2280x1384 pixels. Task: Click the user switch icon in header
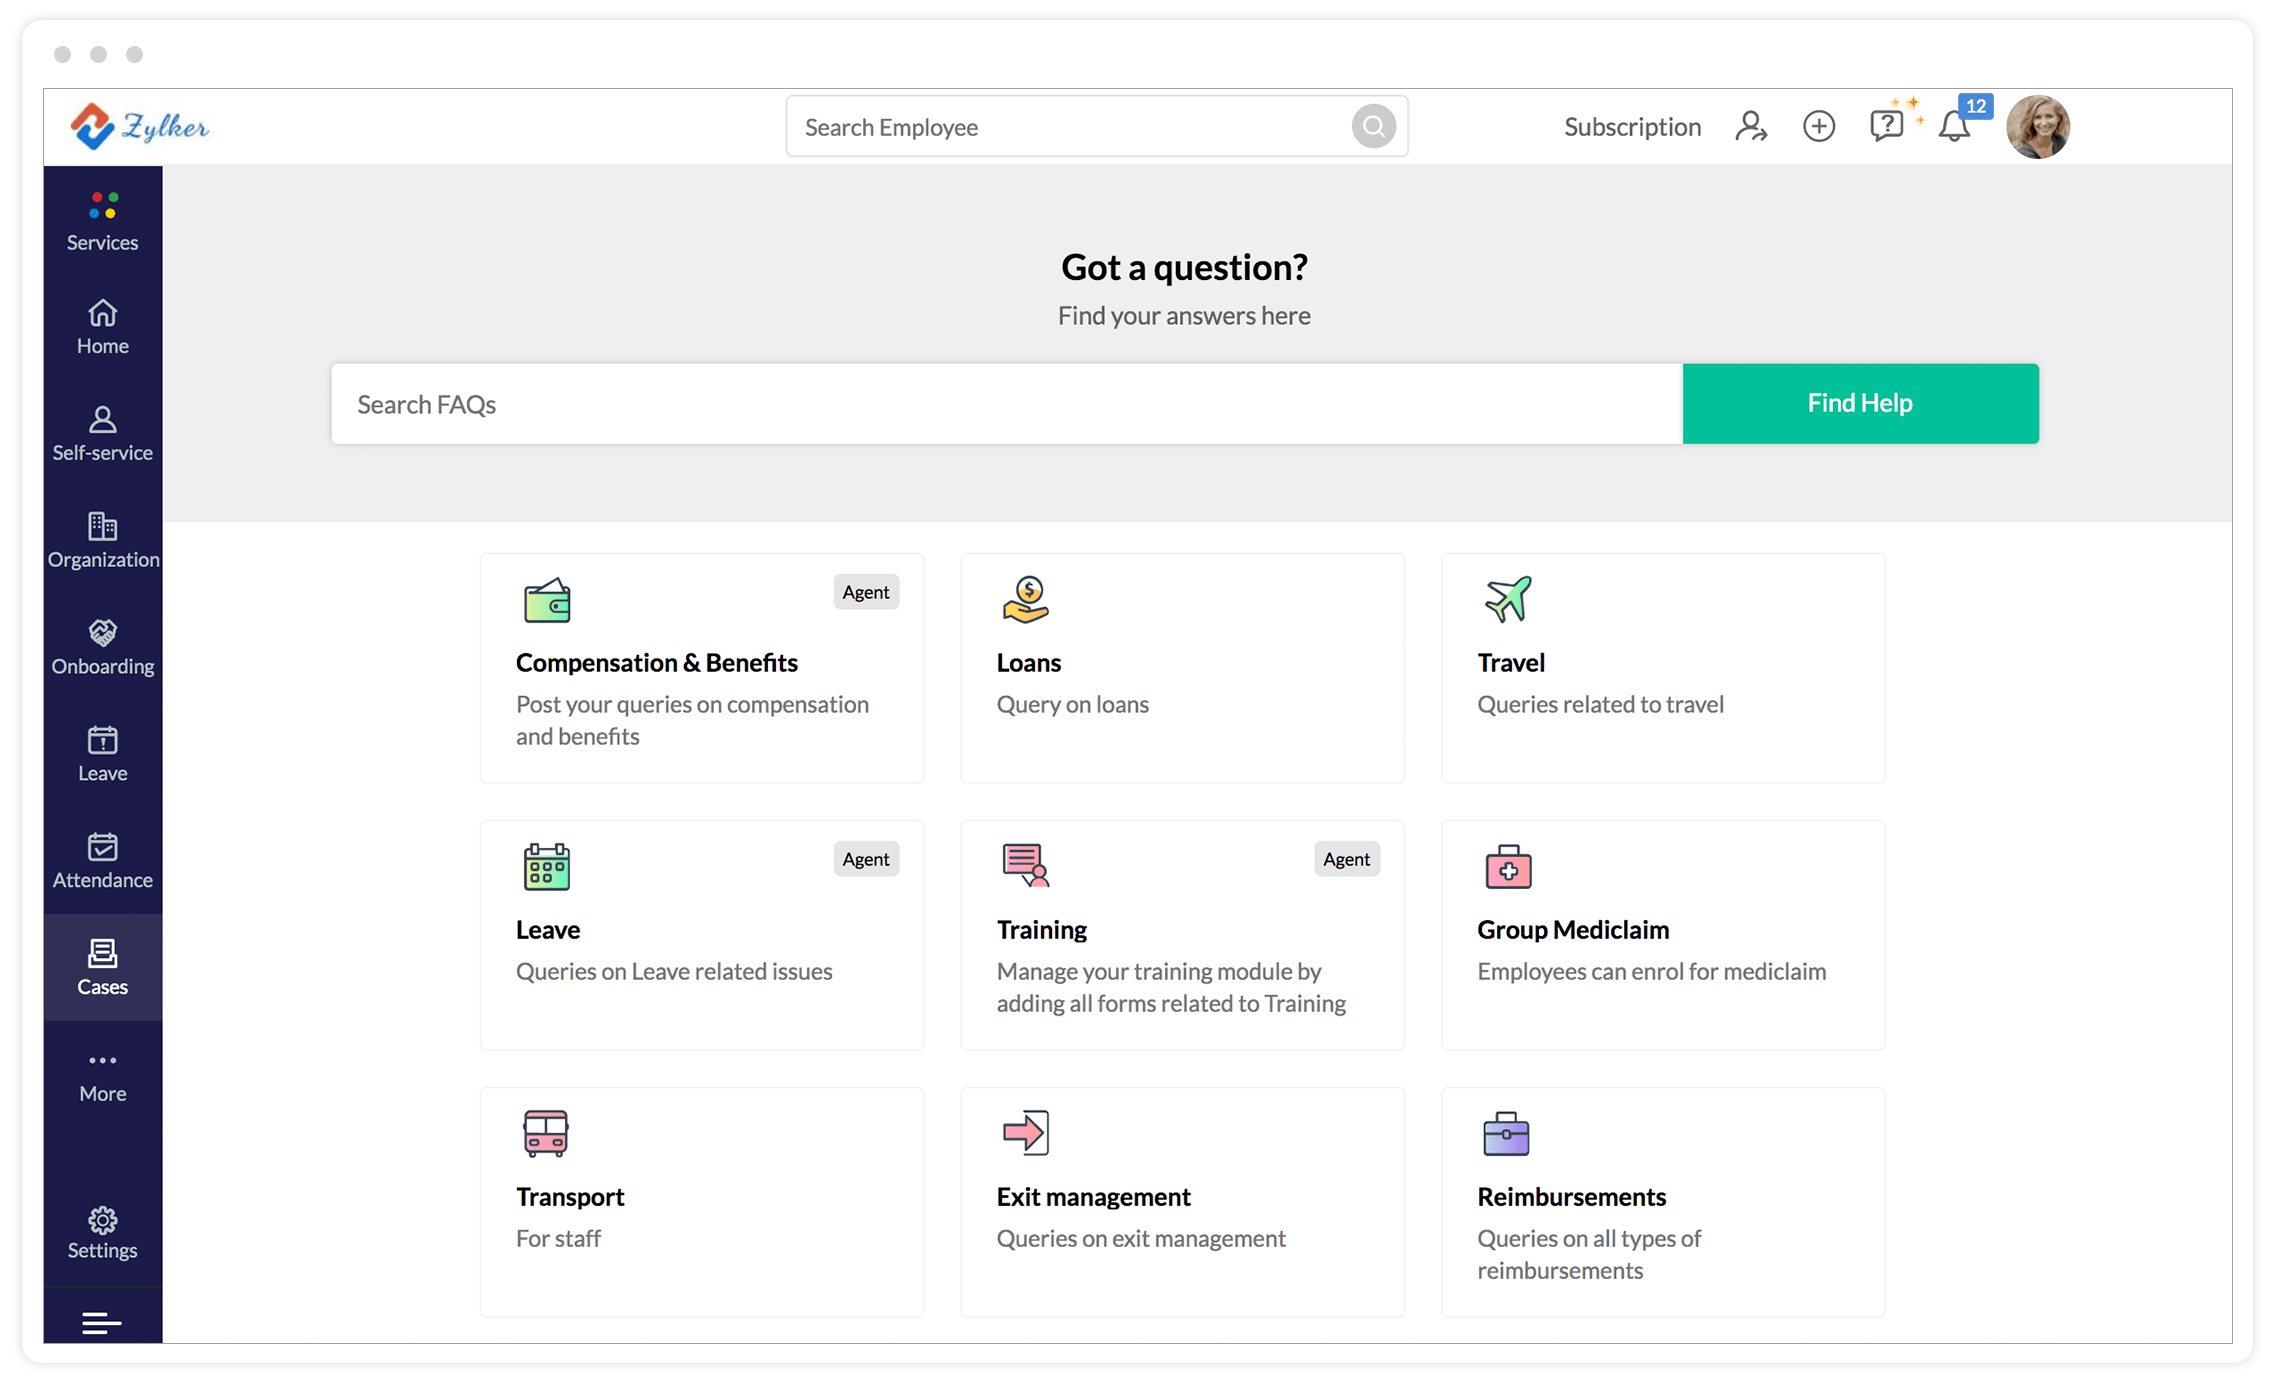coord(1751,126)
